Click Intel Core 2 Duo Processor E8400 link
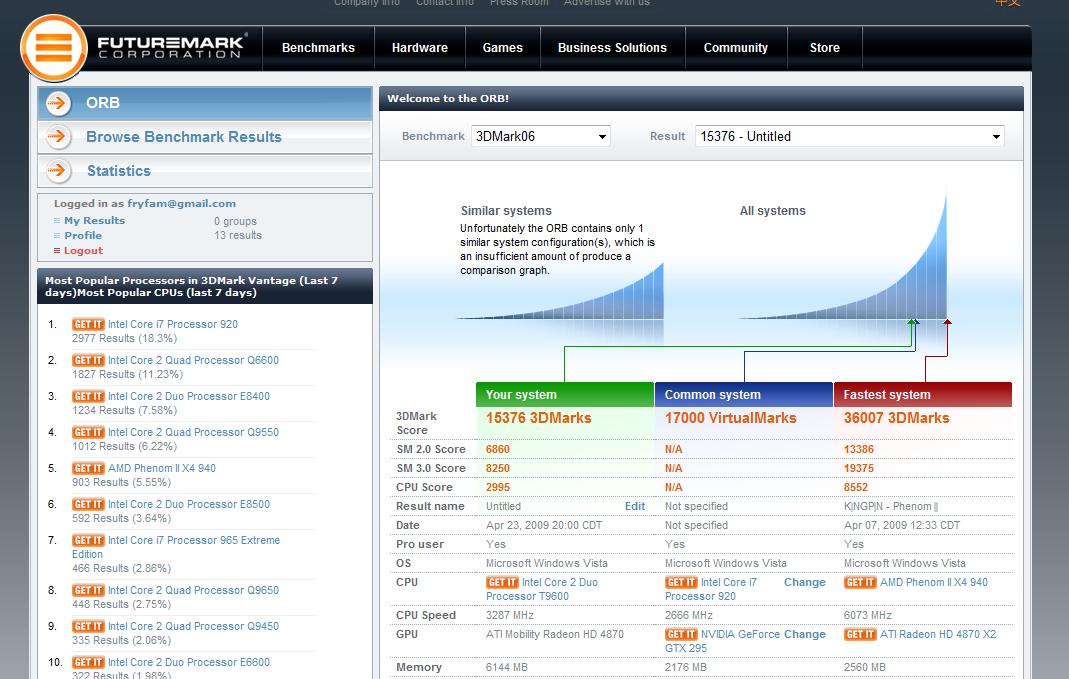Viewport: 1069px width, 679px height. pos(189,397)
